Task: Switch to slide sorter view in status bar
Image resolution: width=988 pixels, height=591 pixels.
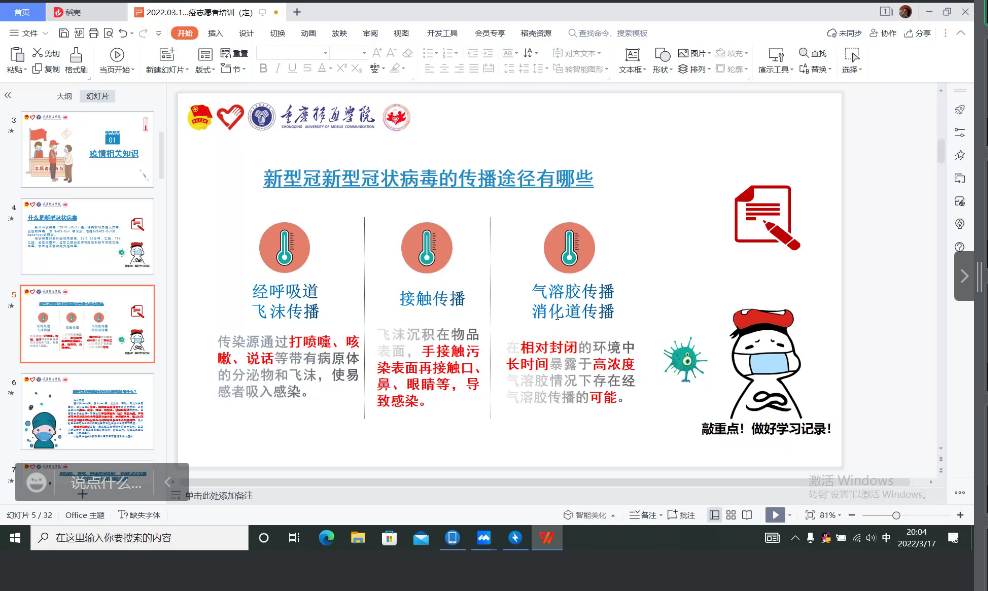Action: [x=733, y=515]
